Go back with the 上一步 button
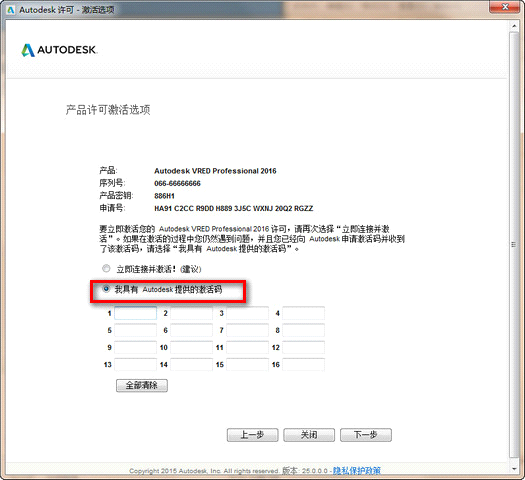This screenshot has width=525, height=480. 252,435
